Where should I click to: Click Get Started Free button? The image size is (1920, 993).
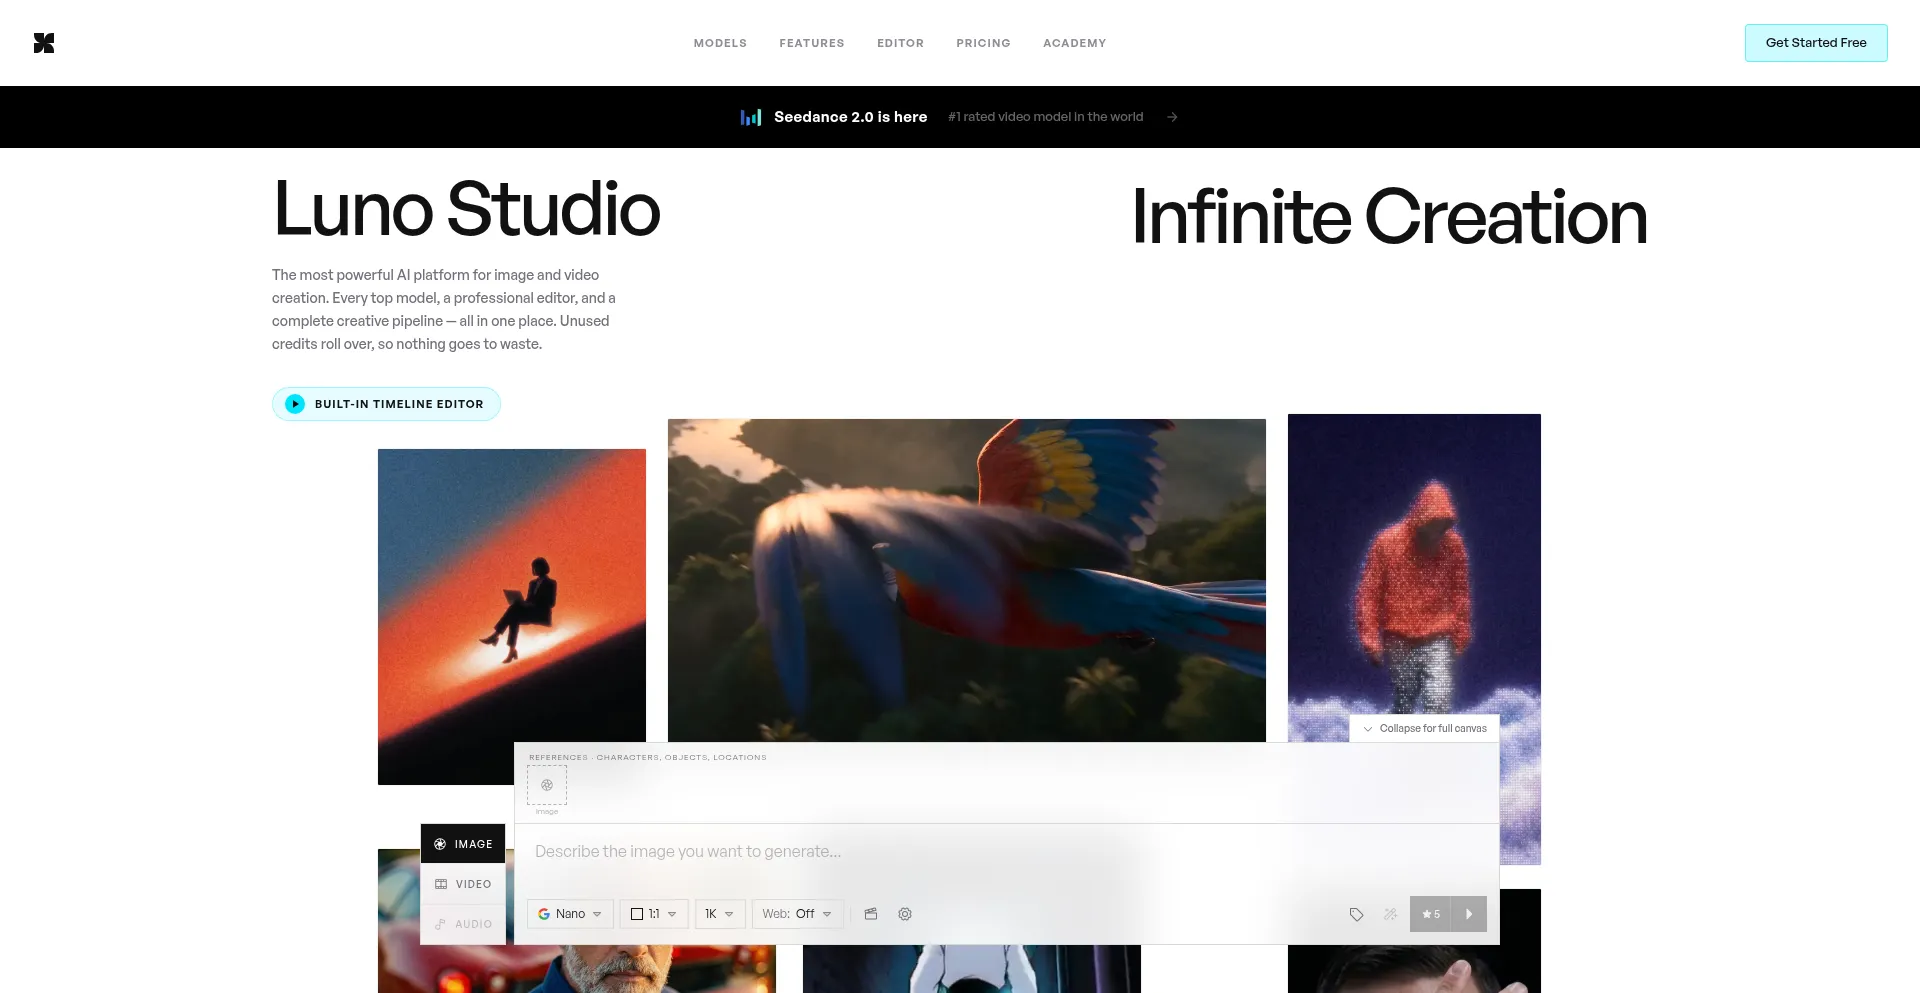[1816, 43]
